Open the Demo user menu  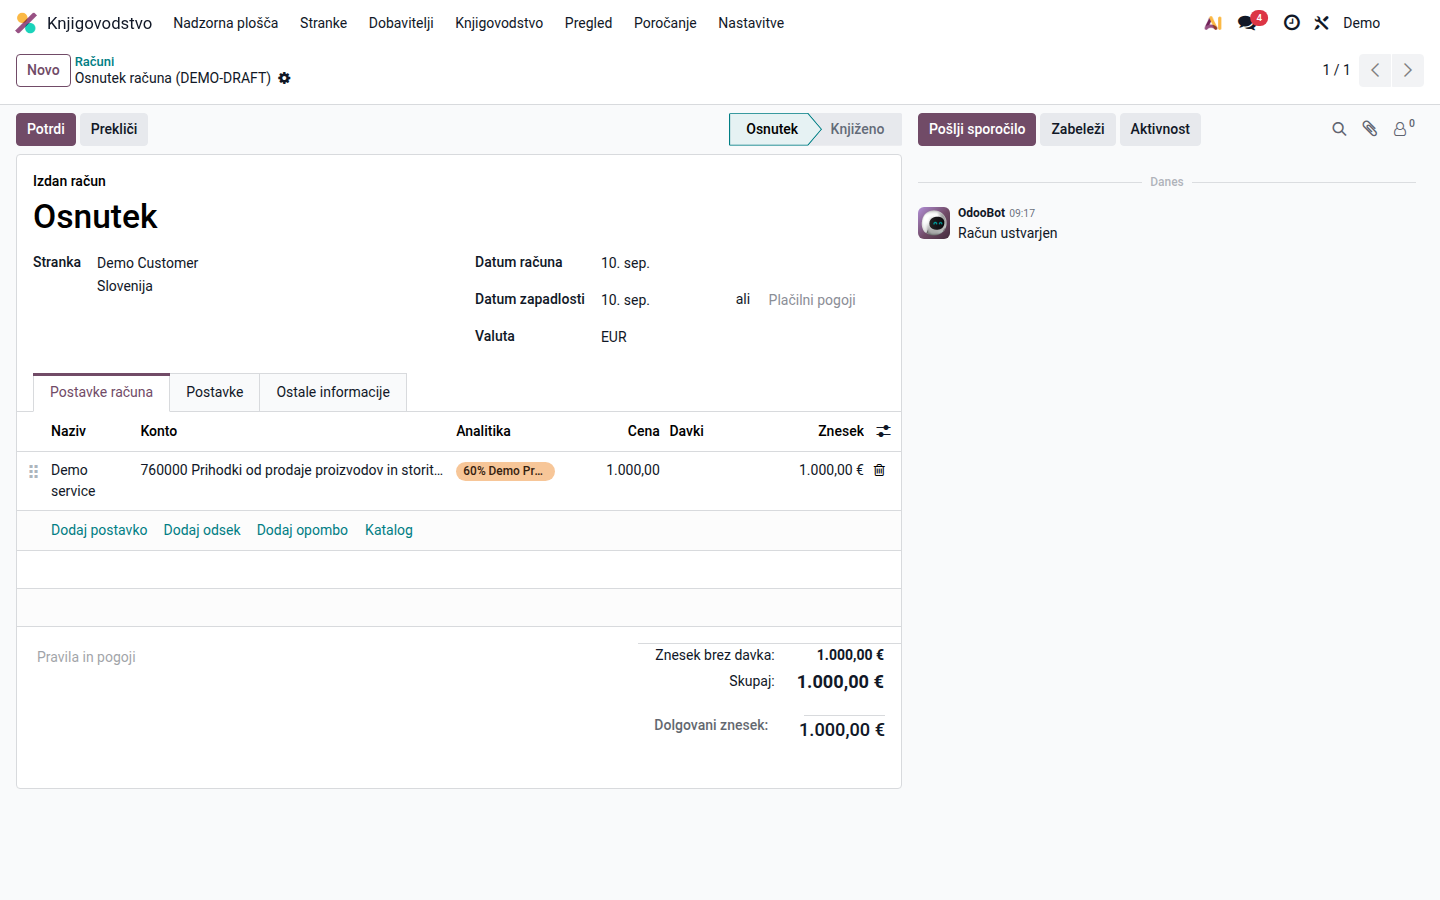[1361, 23]
